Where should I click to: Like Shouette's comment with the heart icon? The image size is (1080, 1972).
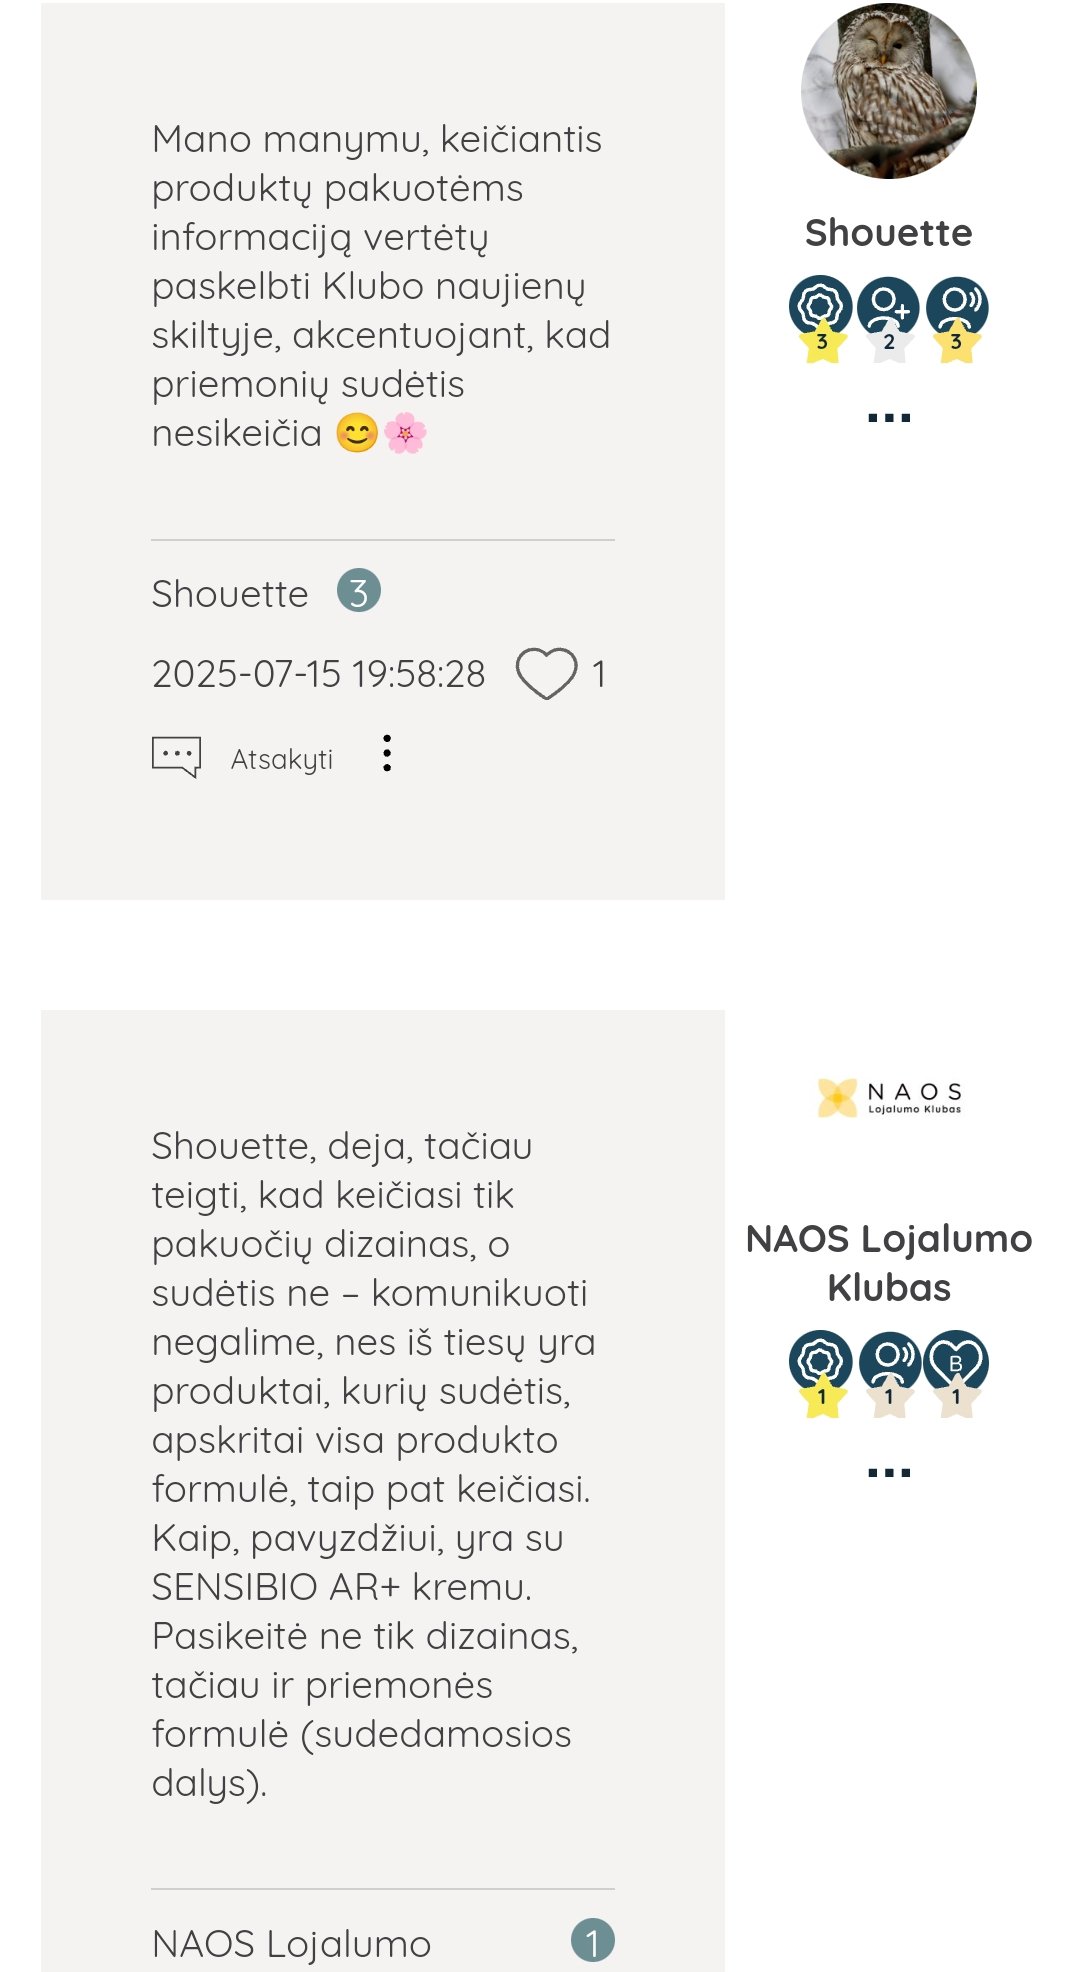pos(546,673)
